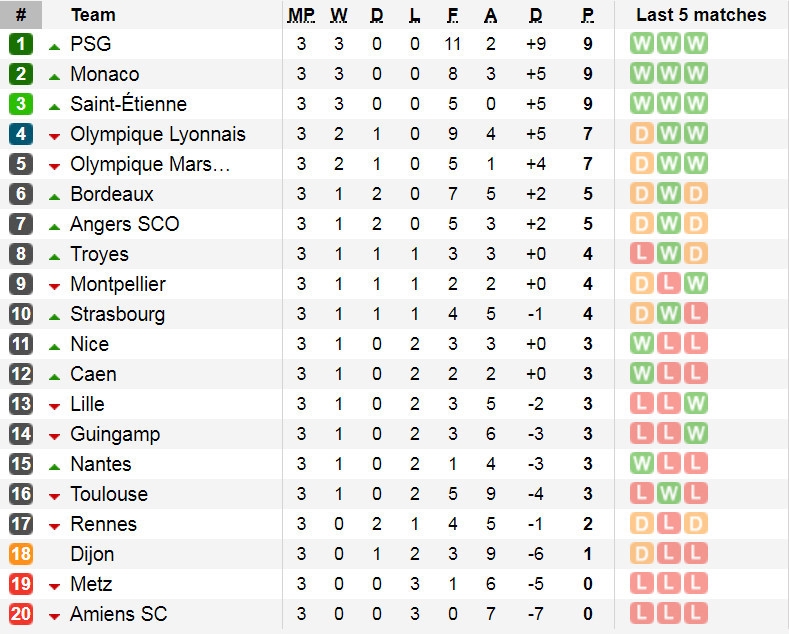This screenshot has width=789, height=634.
Task: Click the Last 5 matches header
Action: (x=701, y=15)
